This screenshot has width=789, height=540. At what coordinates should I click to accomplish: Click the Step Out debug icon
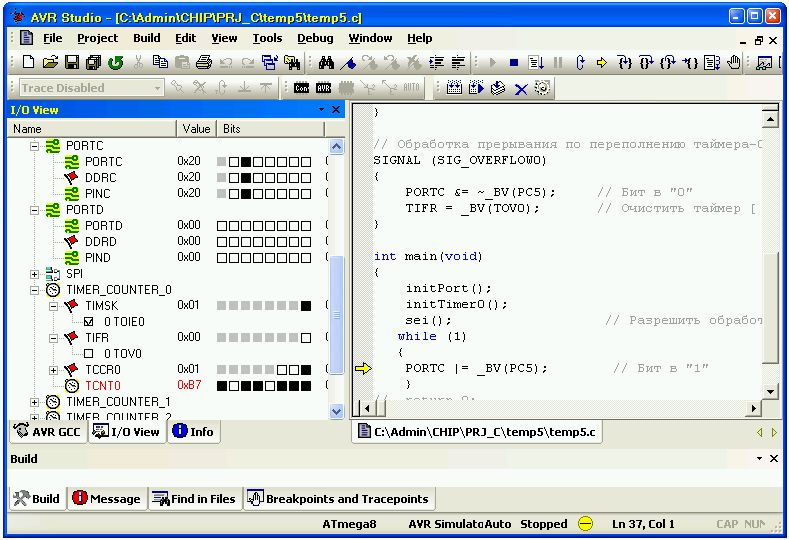tap(668, 62)
